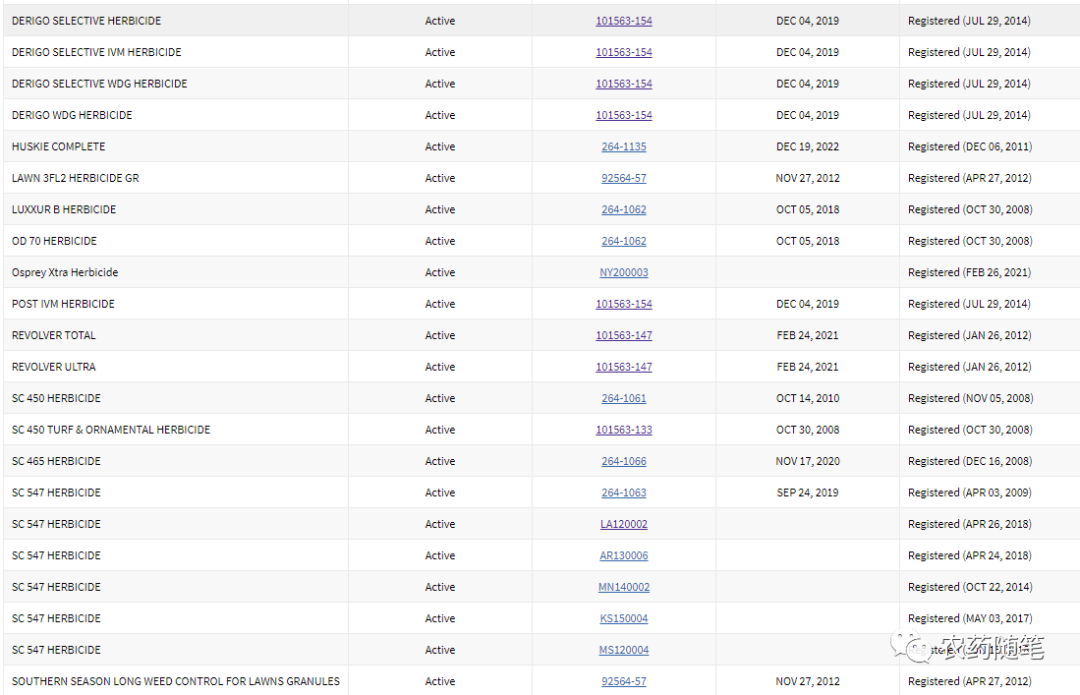Click Active status in HUSKIE COMPLETE row
This screenshot has width=1080, height=695.
pos(440,147)
